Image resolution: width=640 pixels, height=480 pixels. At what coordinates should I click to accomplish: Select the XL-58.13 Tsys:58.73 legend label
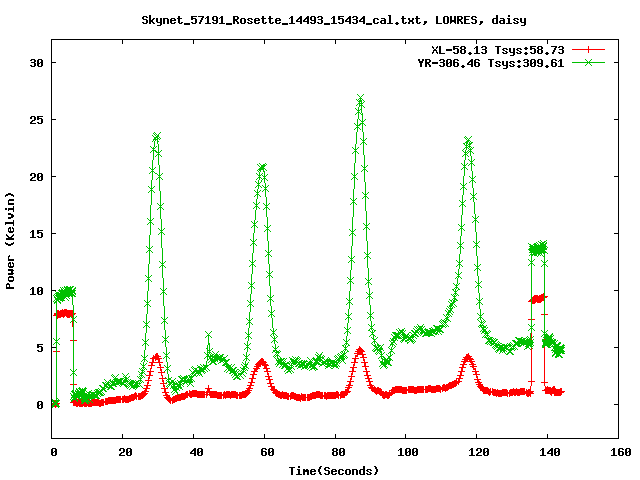[498, 50]
